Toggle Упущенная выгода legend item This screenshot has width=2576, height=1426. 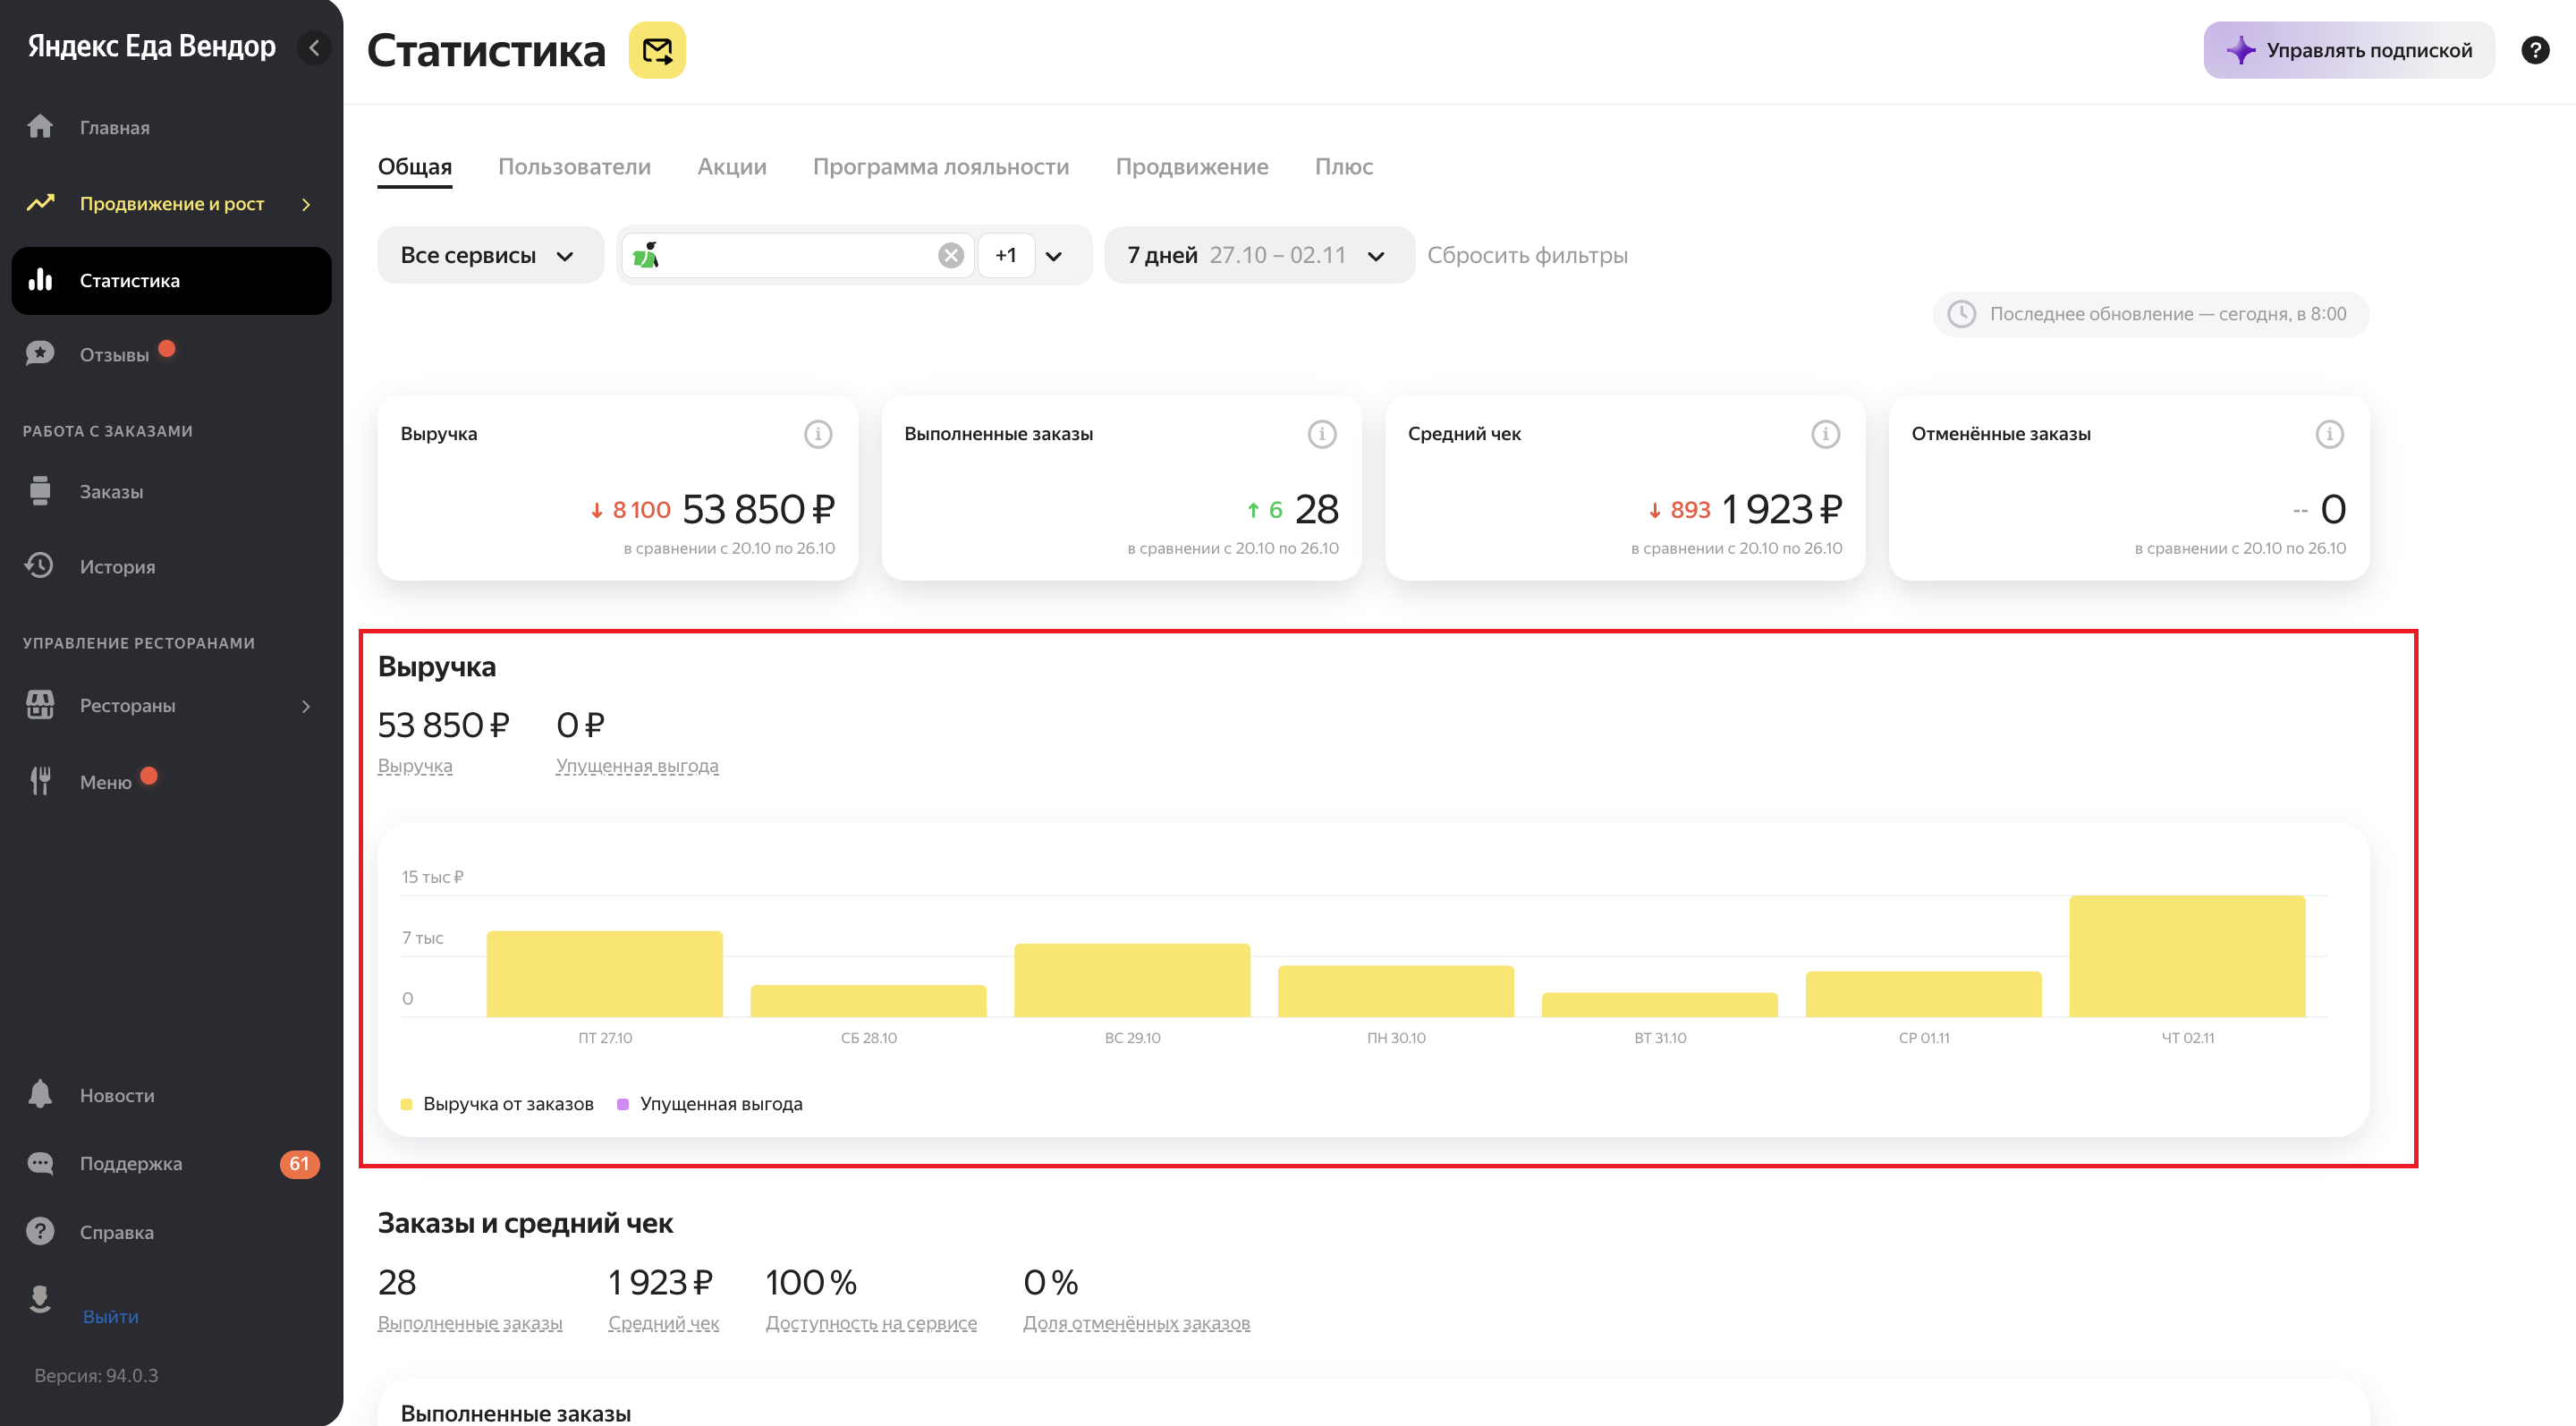tap(710, 1104)
